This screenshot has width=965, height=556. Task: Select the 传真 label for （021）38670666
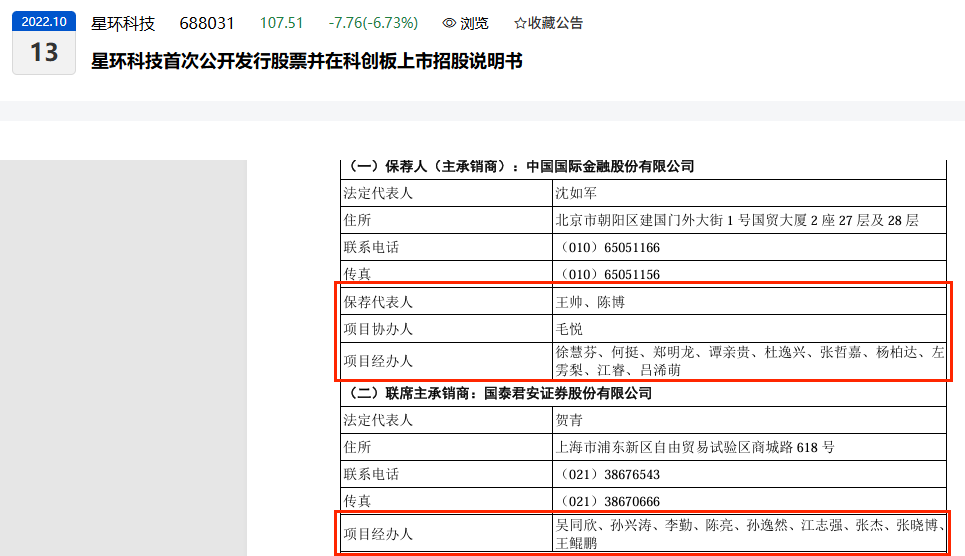357,501
